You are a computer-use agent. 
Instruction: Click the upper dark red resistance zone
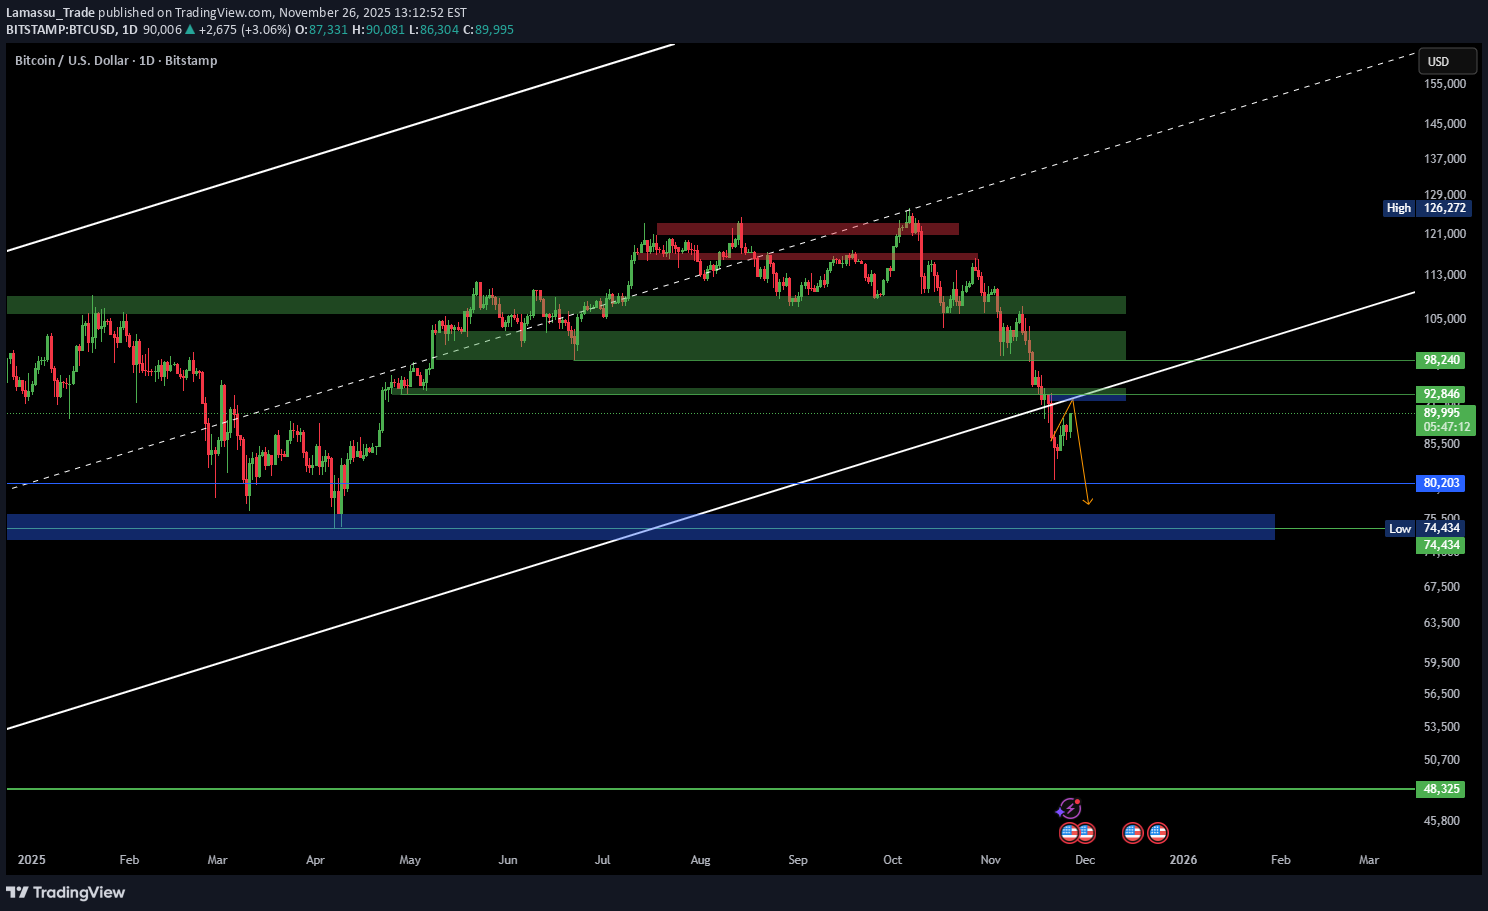[x=807, y=229]
